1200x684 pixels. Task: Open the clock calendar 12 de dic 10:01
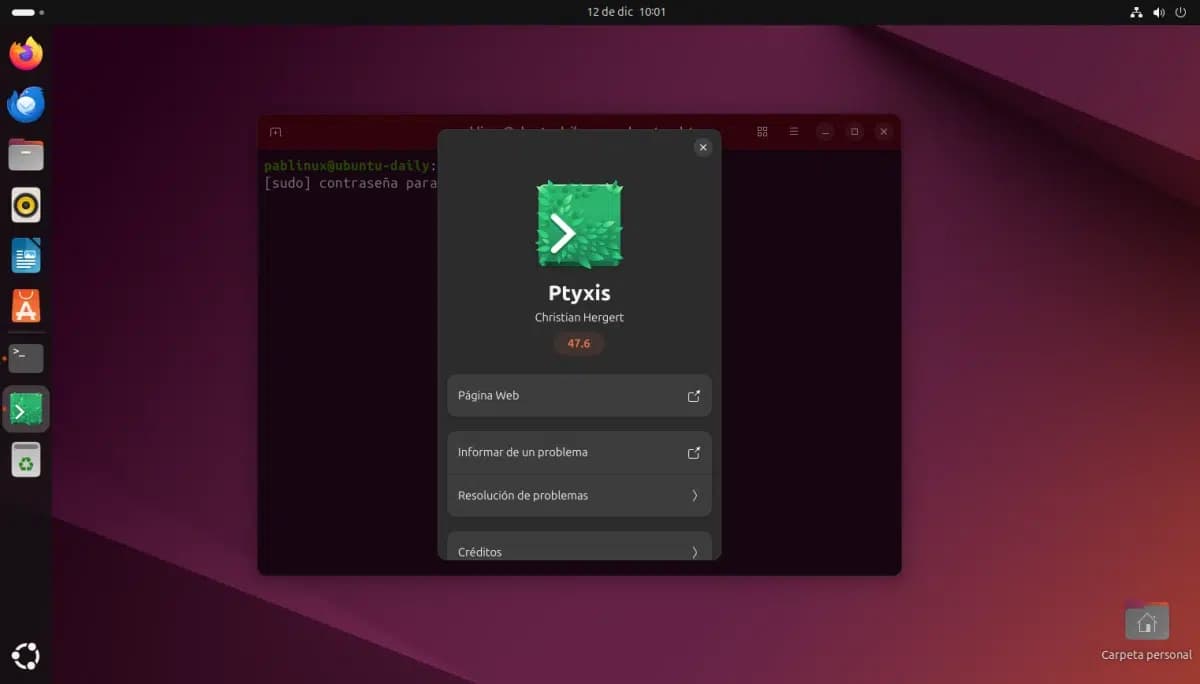[x=626, y=12]
